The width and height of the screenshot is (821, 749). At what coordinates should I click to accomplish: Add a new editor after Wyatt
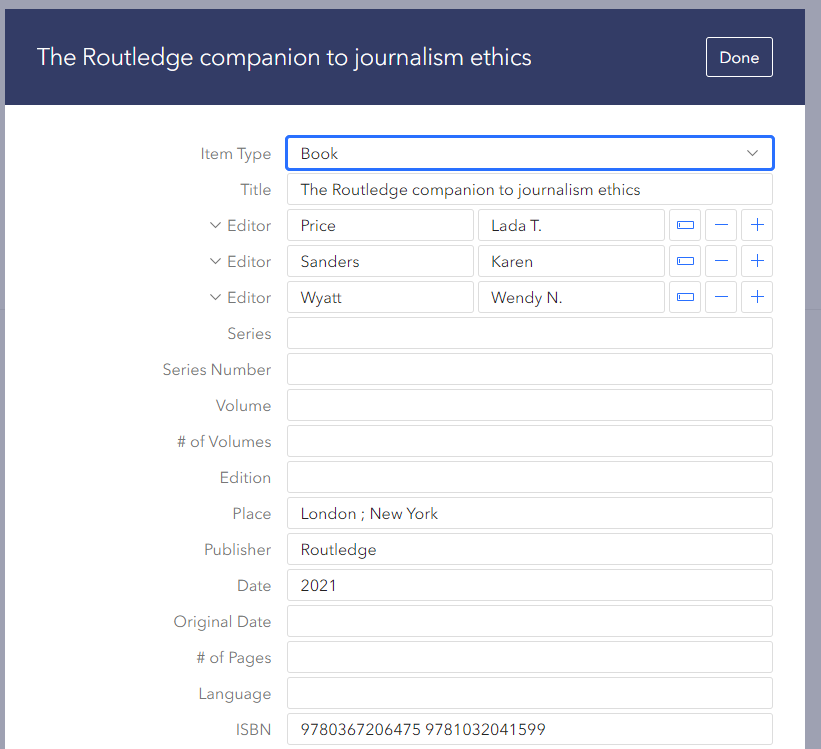point(757,297)
